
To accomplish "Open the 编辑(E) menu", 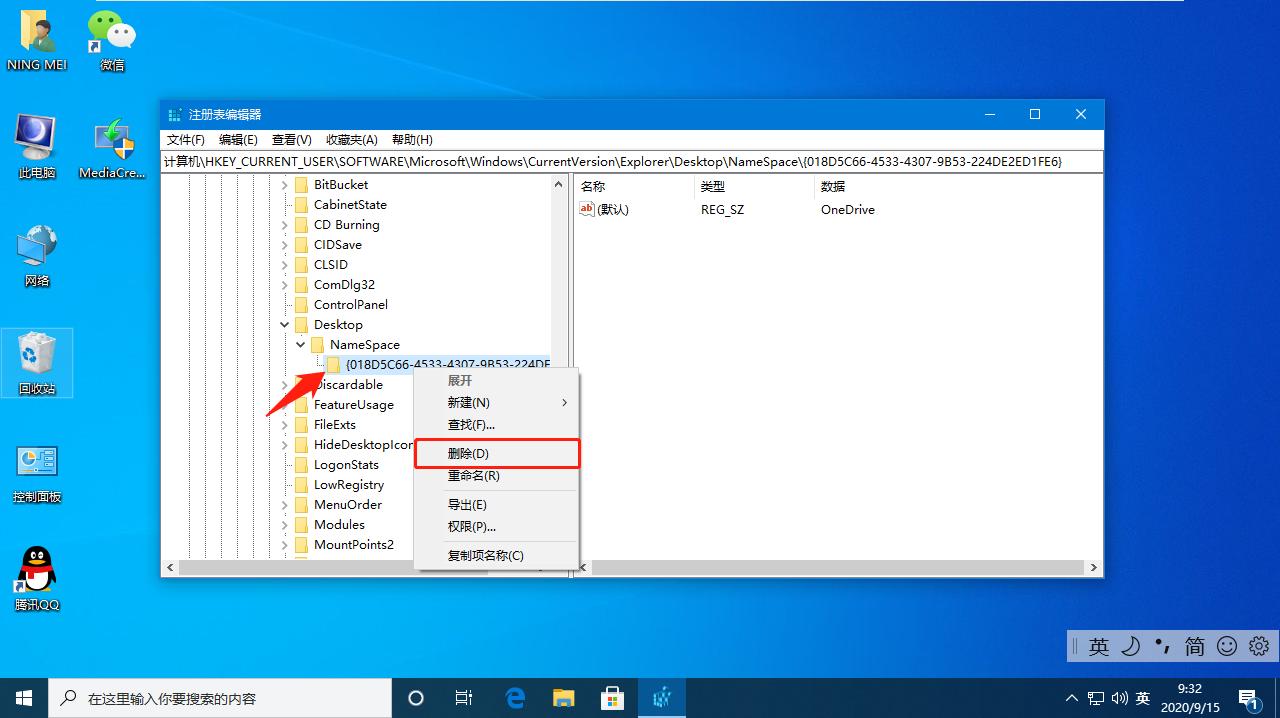I will (x=237, y=139).
